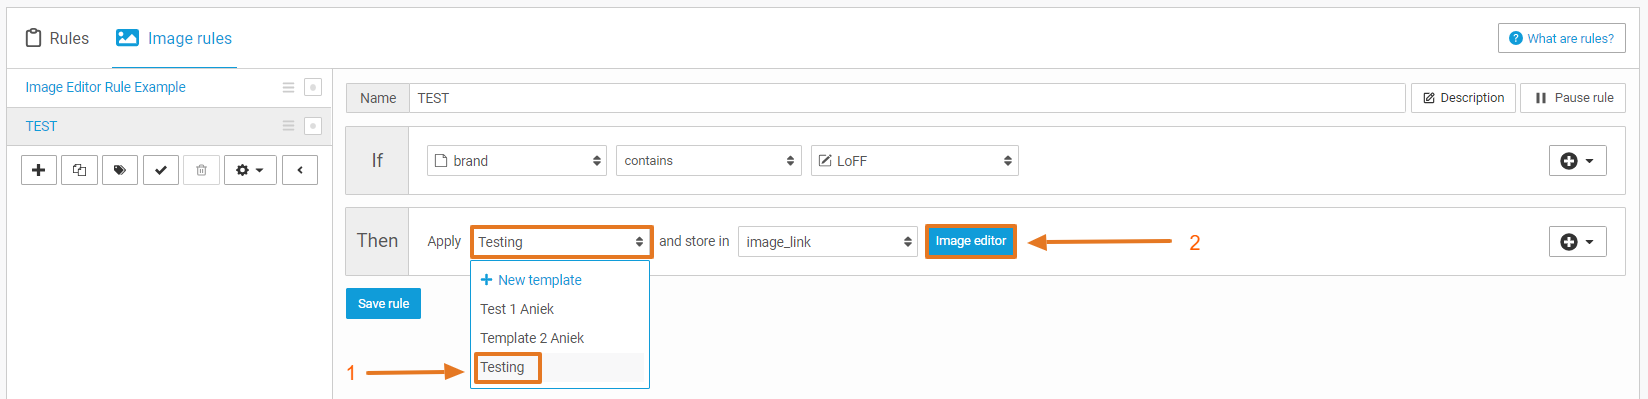Open the Image editor
Viewport: 1648px width, 399px height.
pyautogui.click(x=971, y=241)
